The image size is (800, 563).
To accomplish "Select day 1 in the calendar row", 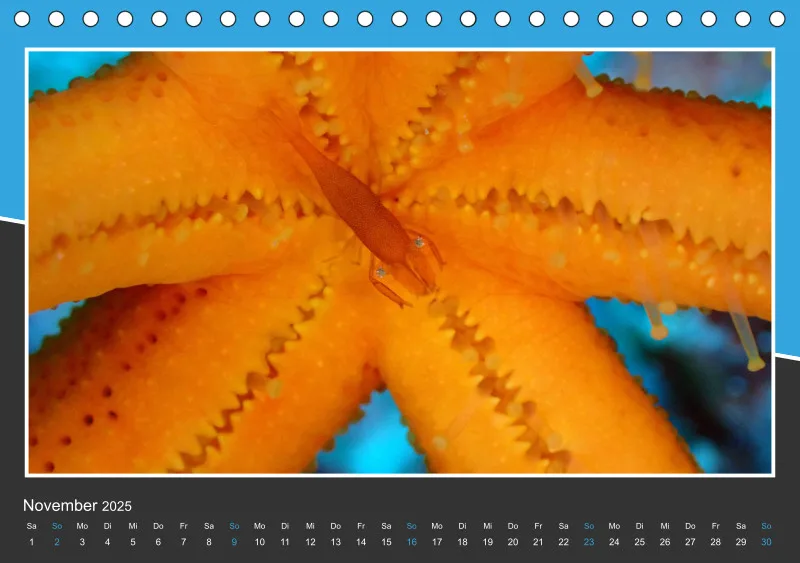I will tap(32, 542).
